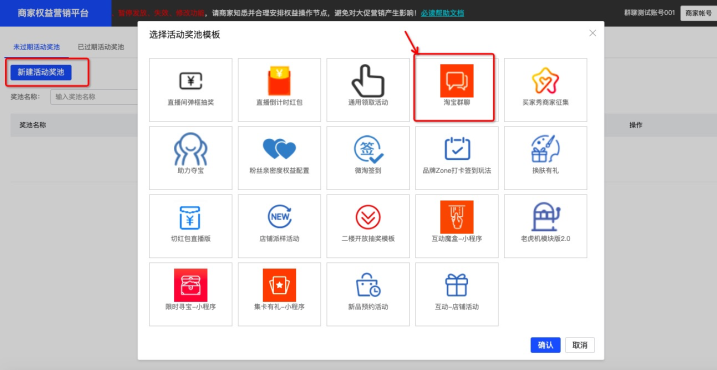Select the 老虎机模块版2.0 slot machine icon

[546, 216]
